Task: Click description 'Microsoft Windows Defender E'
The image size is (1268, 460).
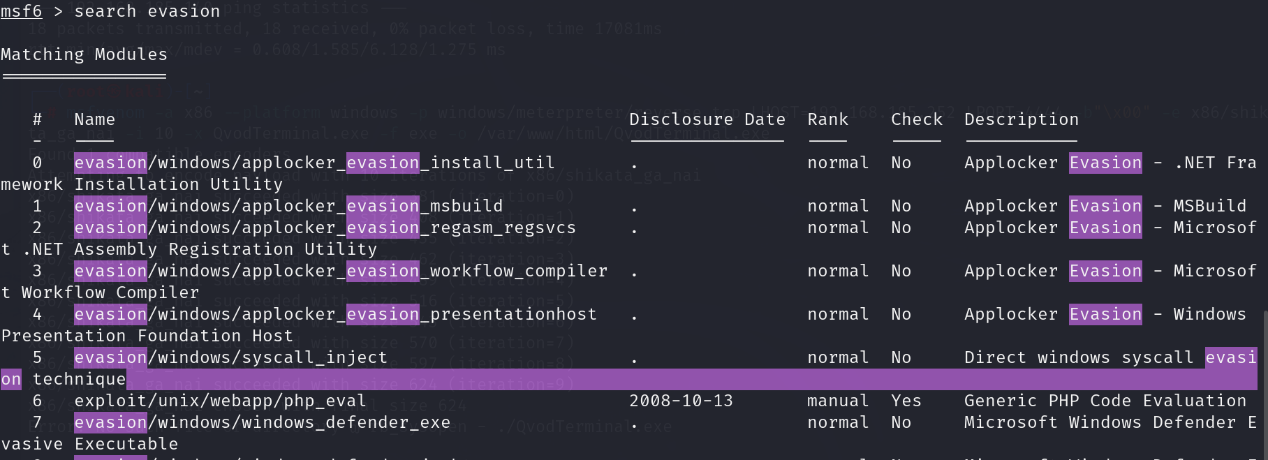Action: [1111, 422]
